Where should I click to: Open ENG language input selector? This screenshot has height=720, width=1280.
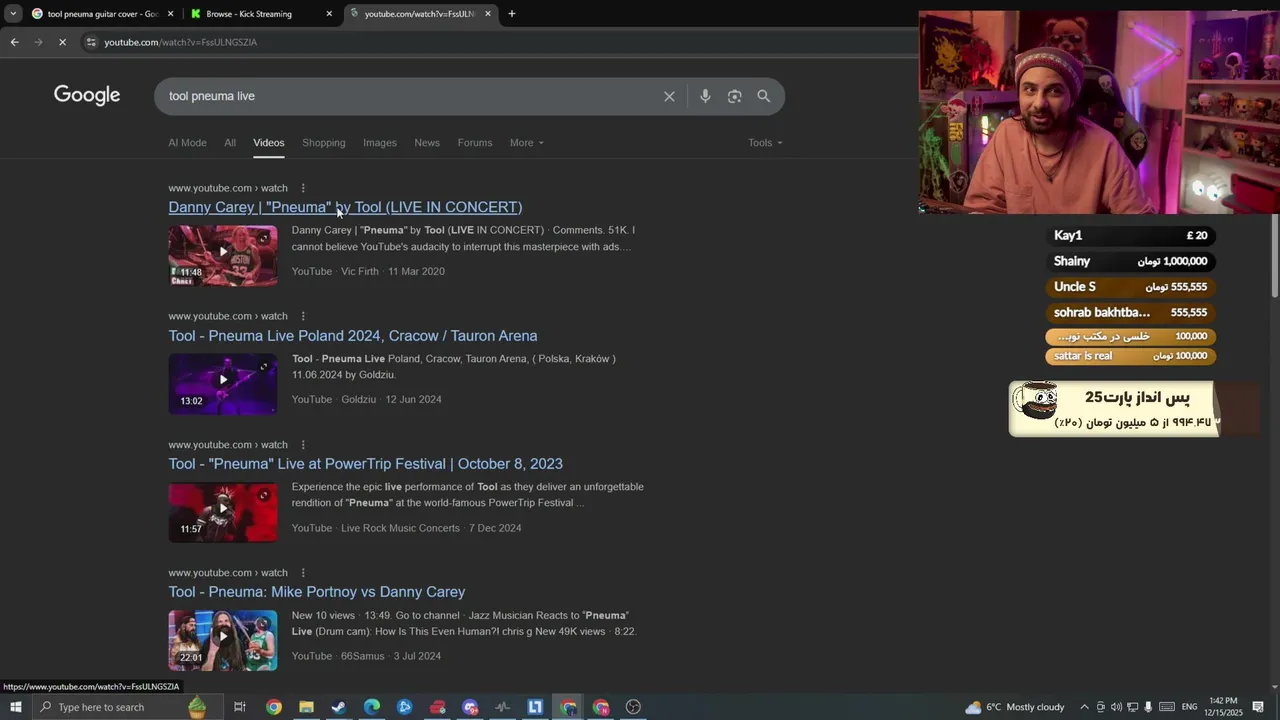click(1190, 707)
